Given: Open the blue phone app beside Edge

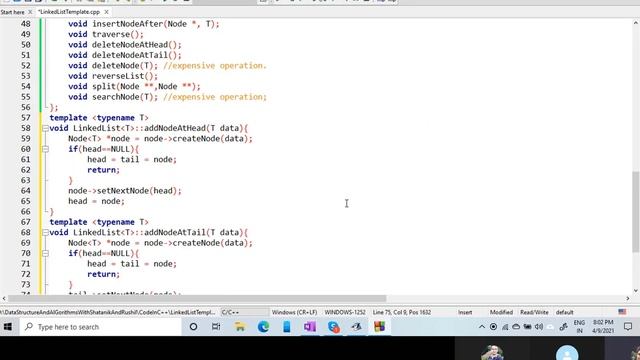Looking at the screenshot, I should 287,327.
